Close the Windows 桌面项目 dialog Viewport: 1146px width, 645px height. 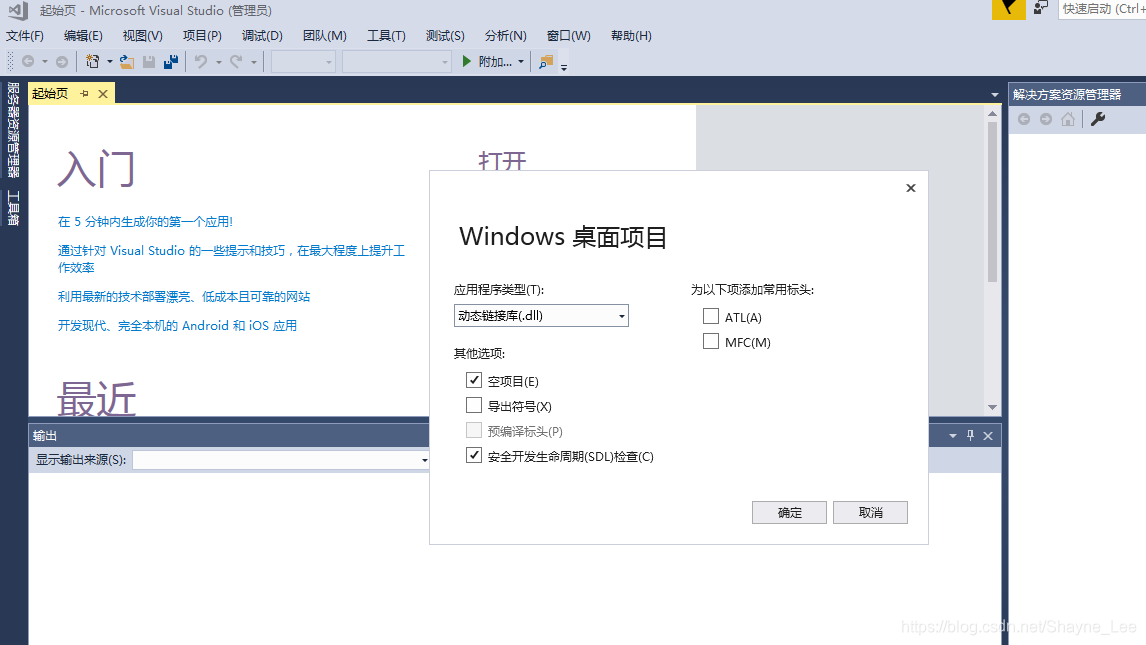[911, 188]
